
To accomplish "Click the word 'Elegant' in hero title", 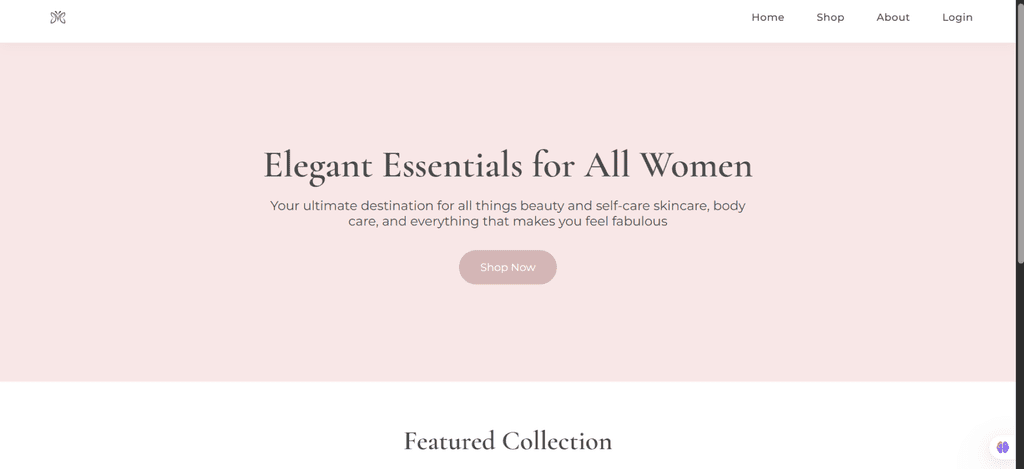I will [317, 166].
